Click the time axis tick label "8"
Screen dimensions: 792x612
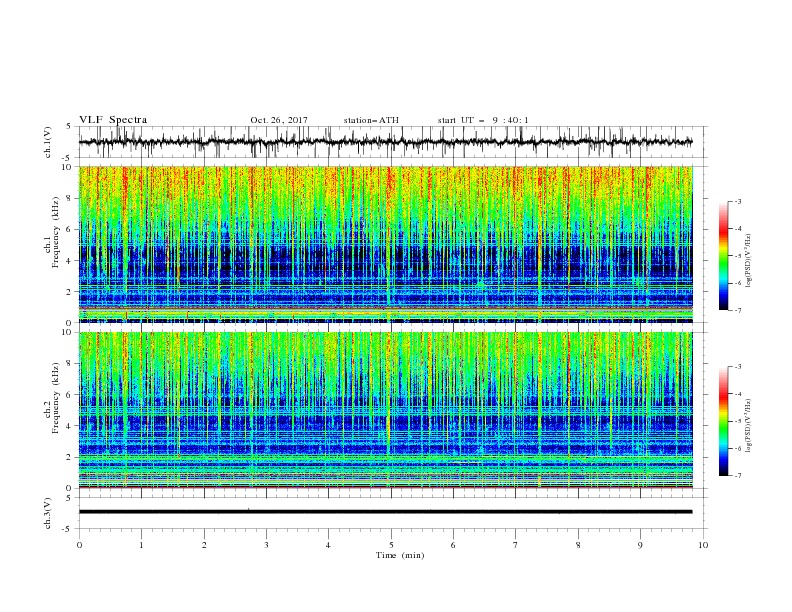(578, 545)
